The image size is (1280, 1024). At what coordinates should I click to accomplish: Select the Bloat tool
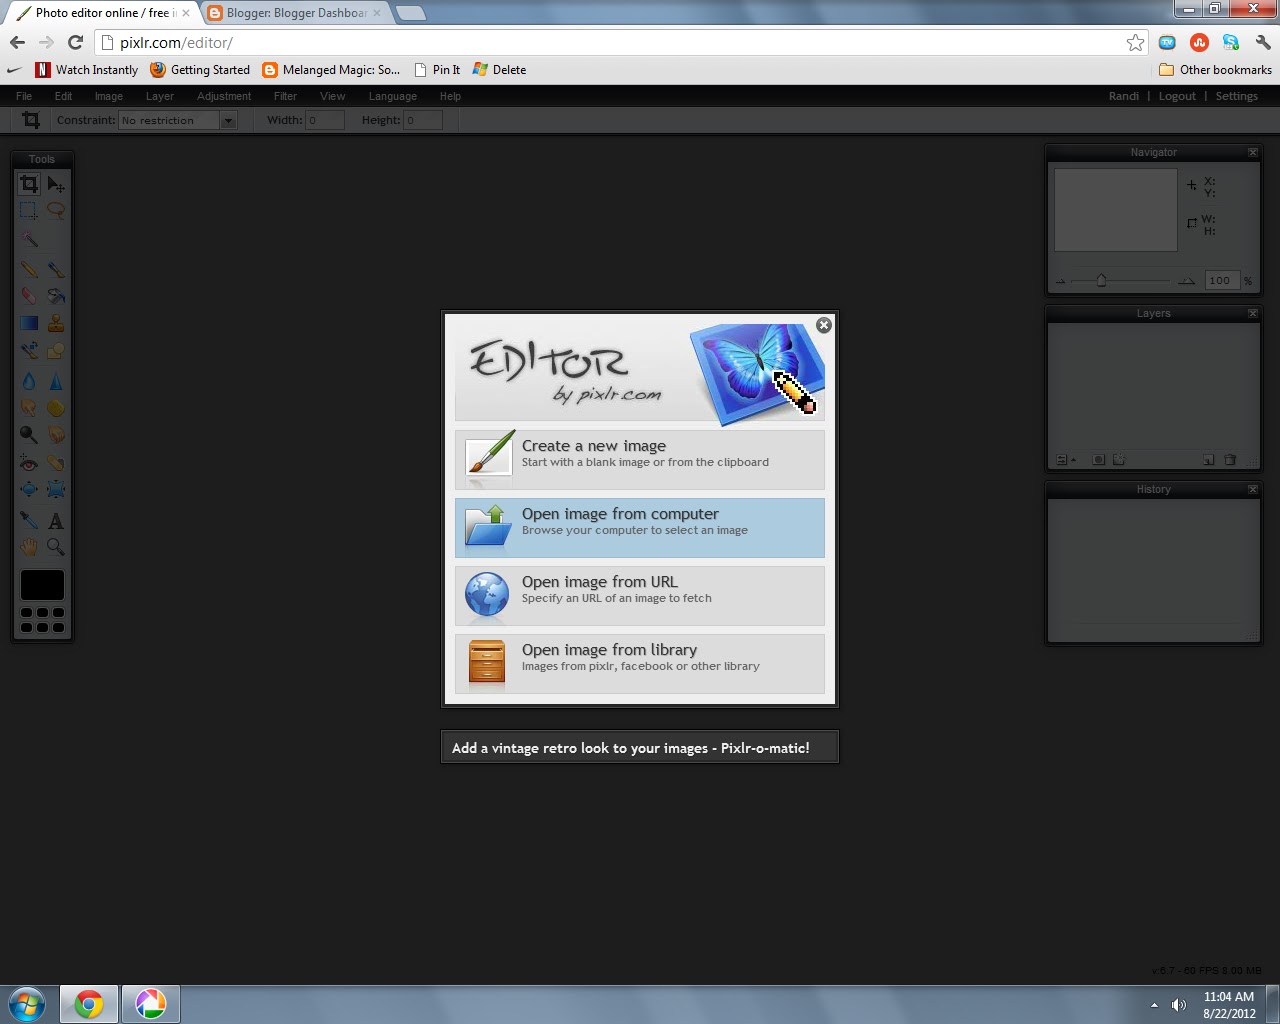point(29,489)
